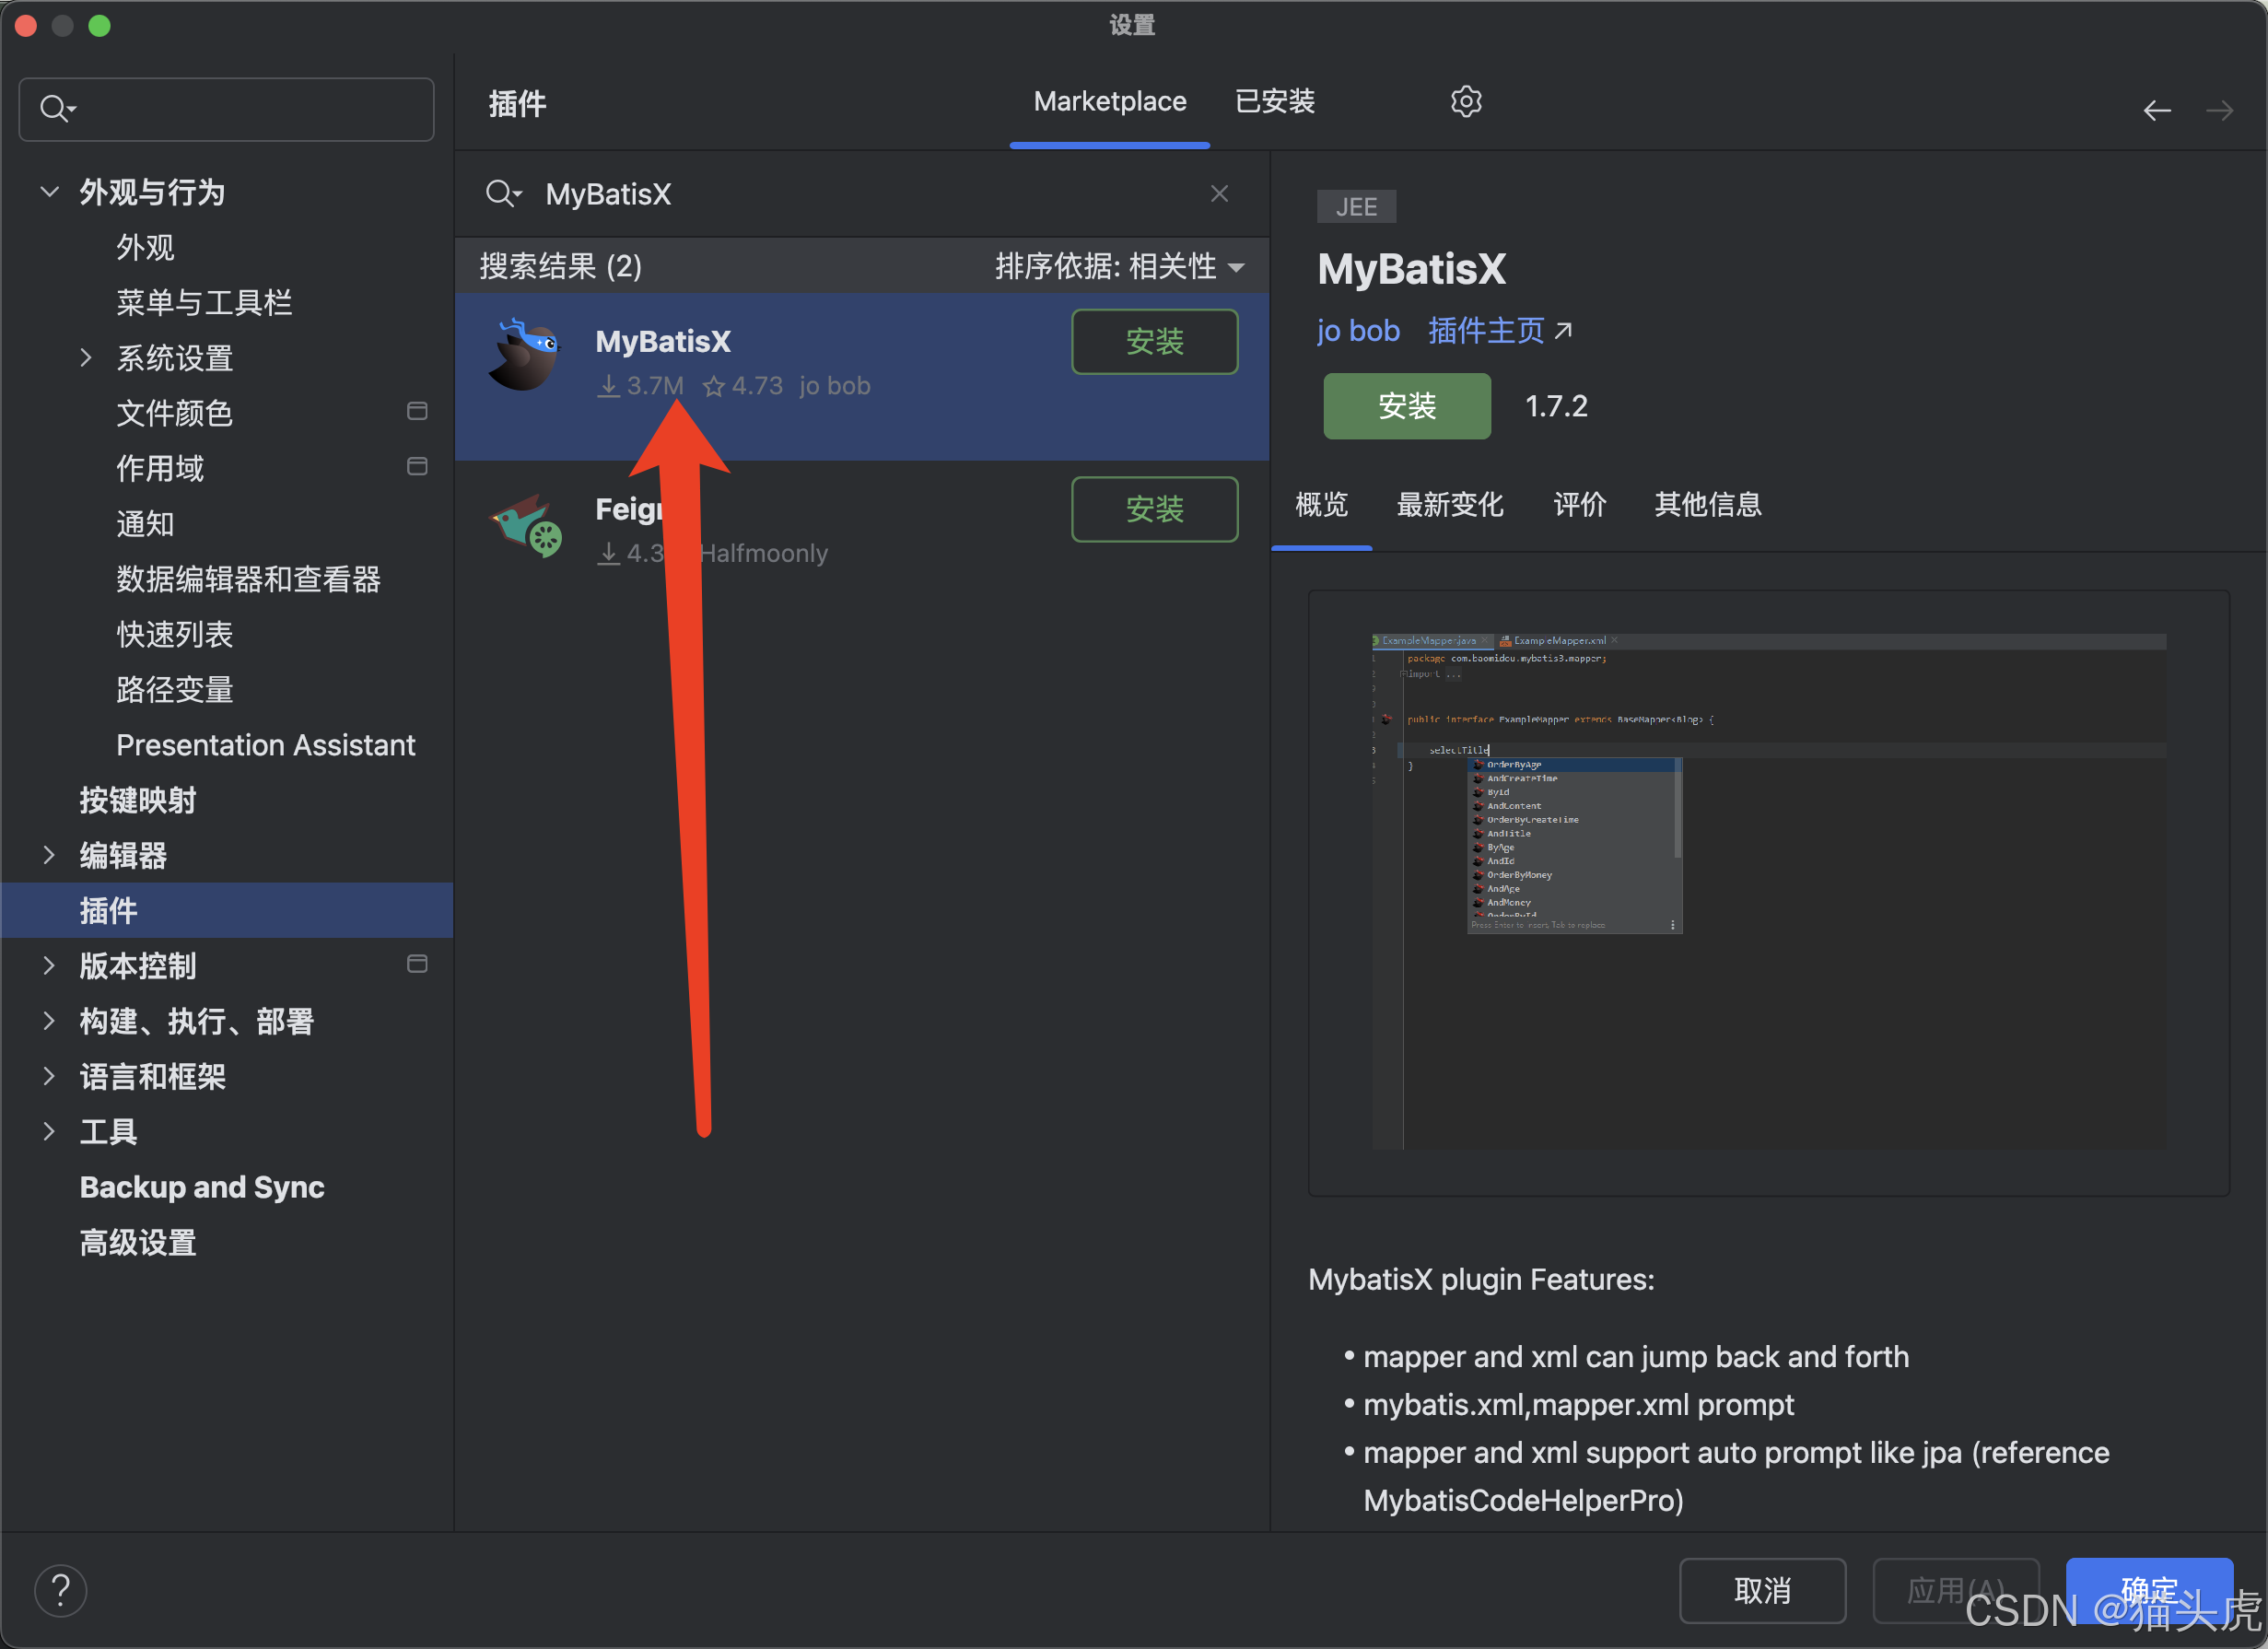Open the 排序依据 sort dropdown
The width and height of the screenshot is (2268, 1649).
tap(1119, 267)
